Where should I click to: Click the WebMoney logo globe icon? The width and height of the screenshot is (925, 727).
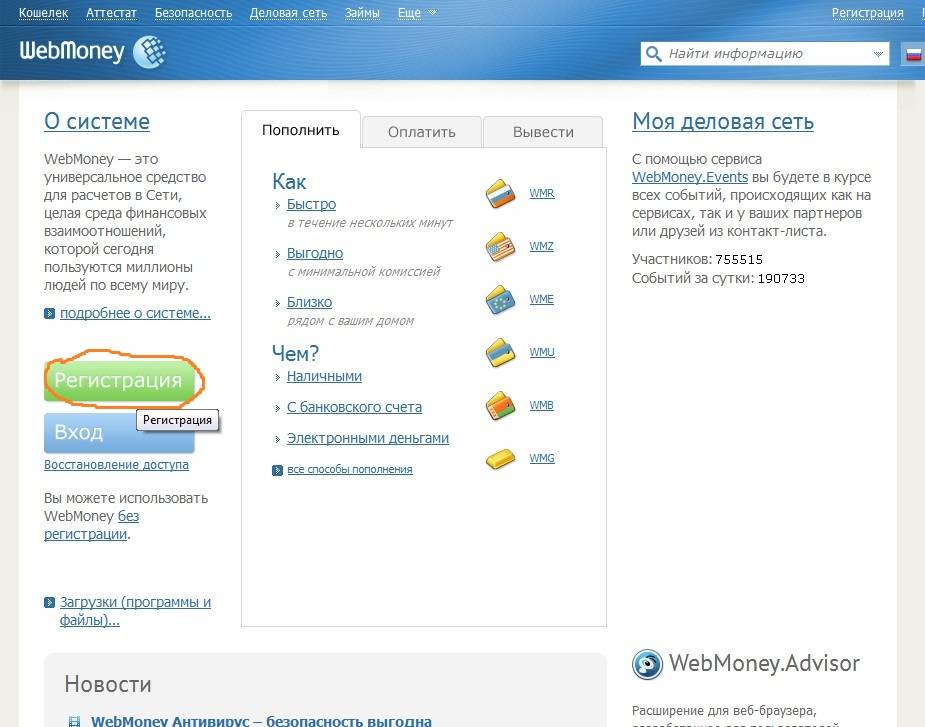[149, 52]
